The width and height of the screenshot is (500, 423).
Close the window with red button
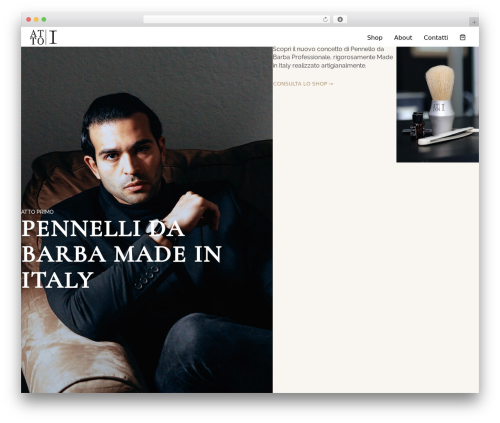29,19
